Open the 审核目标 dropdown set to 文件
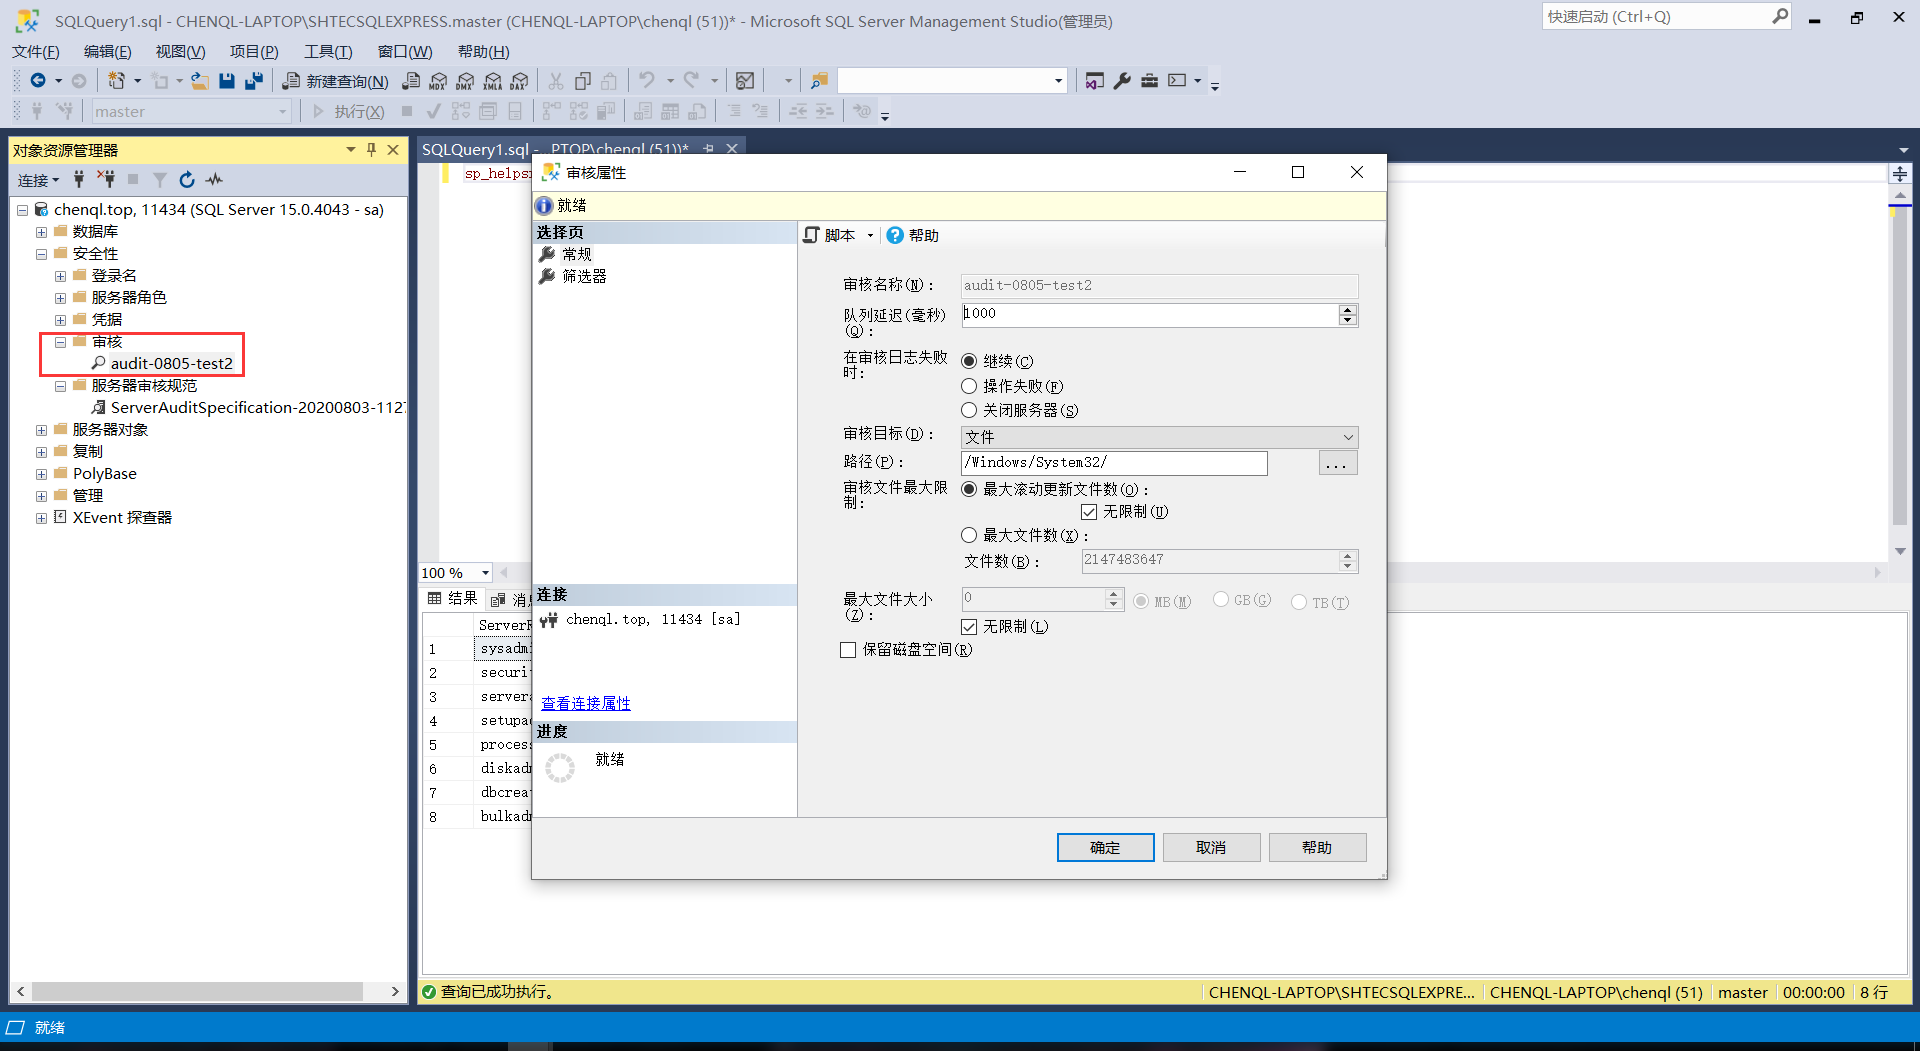Screen dimensions: 1920x1051 click(1158, 437)
